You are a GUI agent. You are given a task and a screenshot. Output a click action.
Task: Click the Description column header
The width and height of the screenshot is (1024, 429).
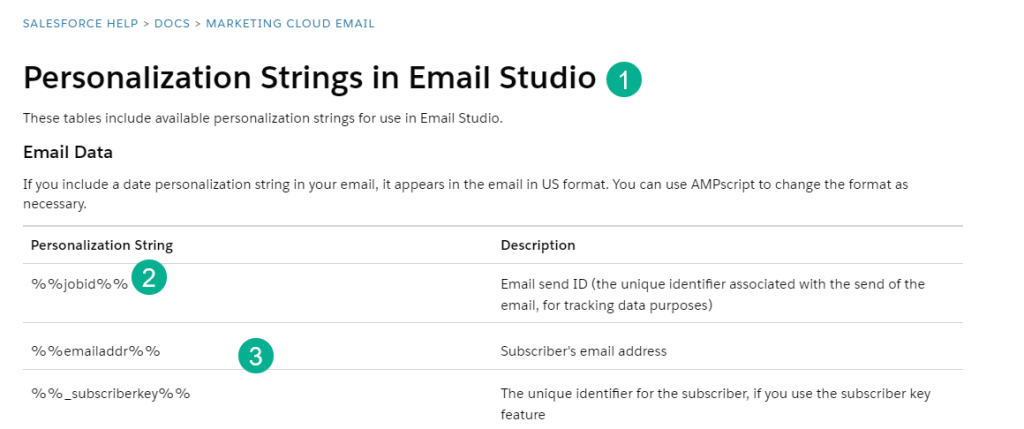[x=537, y=245]
